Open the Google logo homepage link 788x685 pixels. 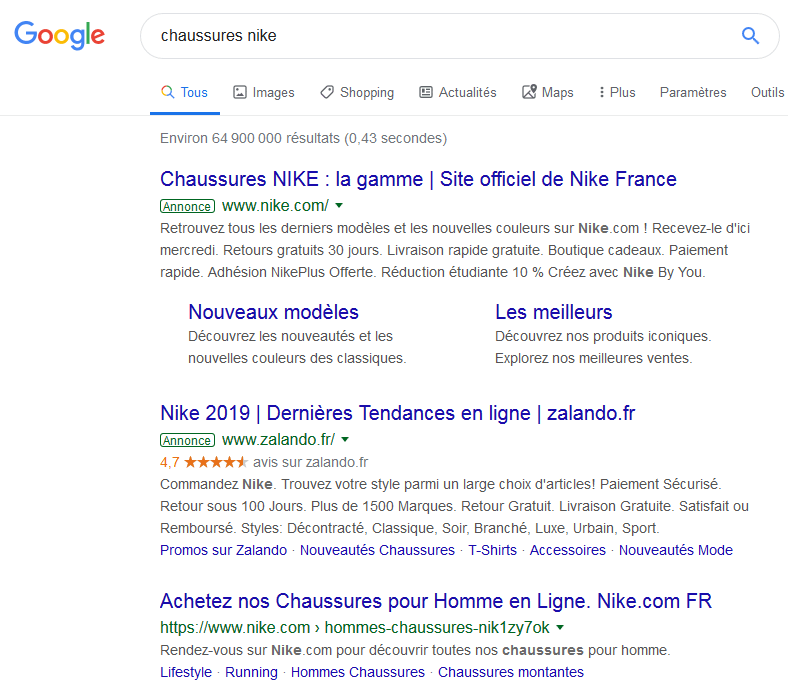59,35
